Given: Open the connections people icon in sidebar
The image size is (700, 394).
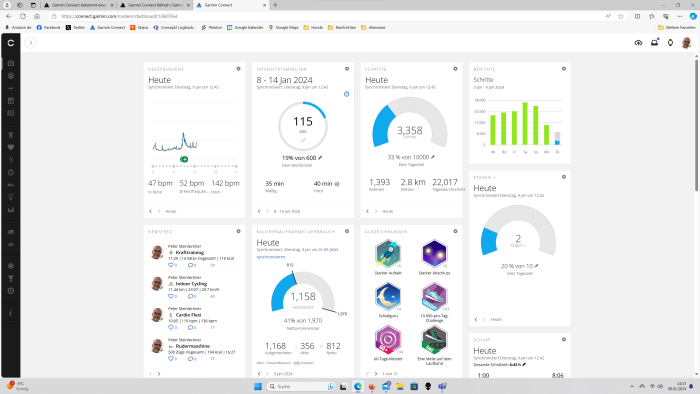Looking at the screenshot, I should [x=11, y=232].
